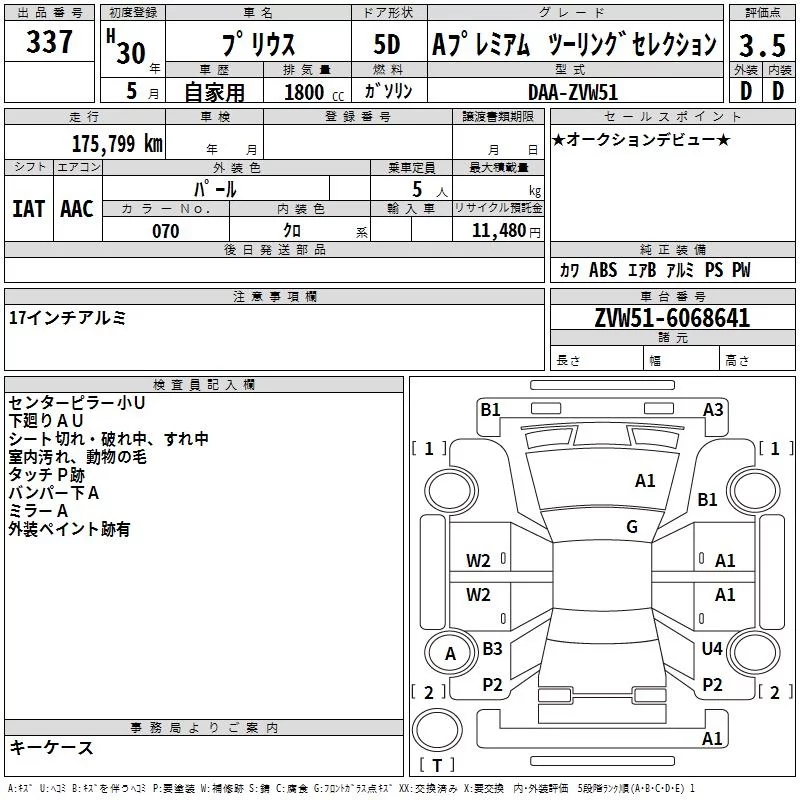Click the A1 marker on the hood
Image resolution: width=800 pixels, height=800 pixels.
[x=645, y=481]
